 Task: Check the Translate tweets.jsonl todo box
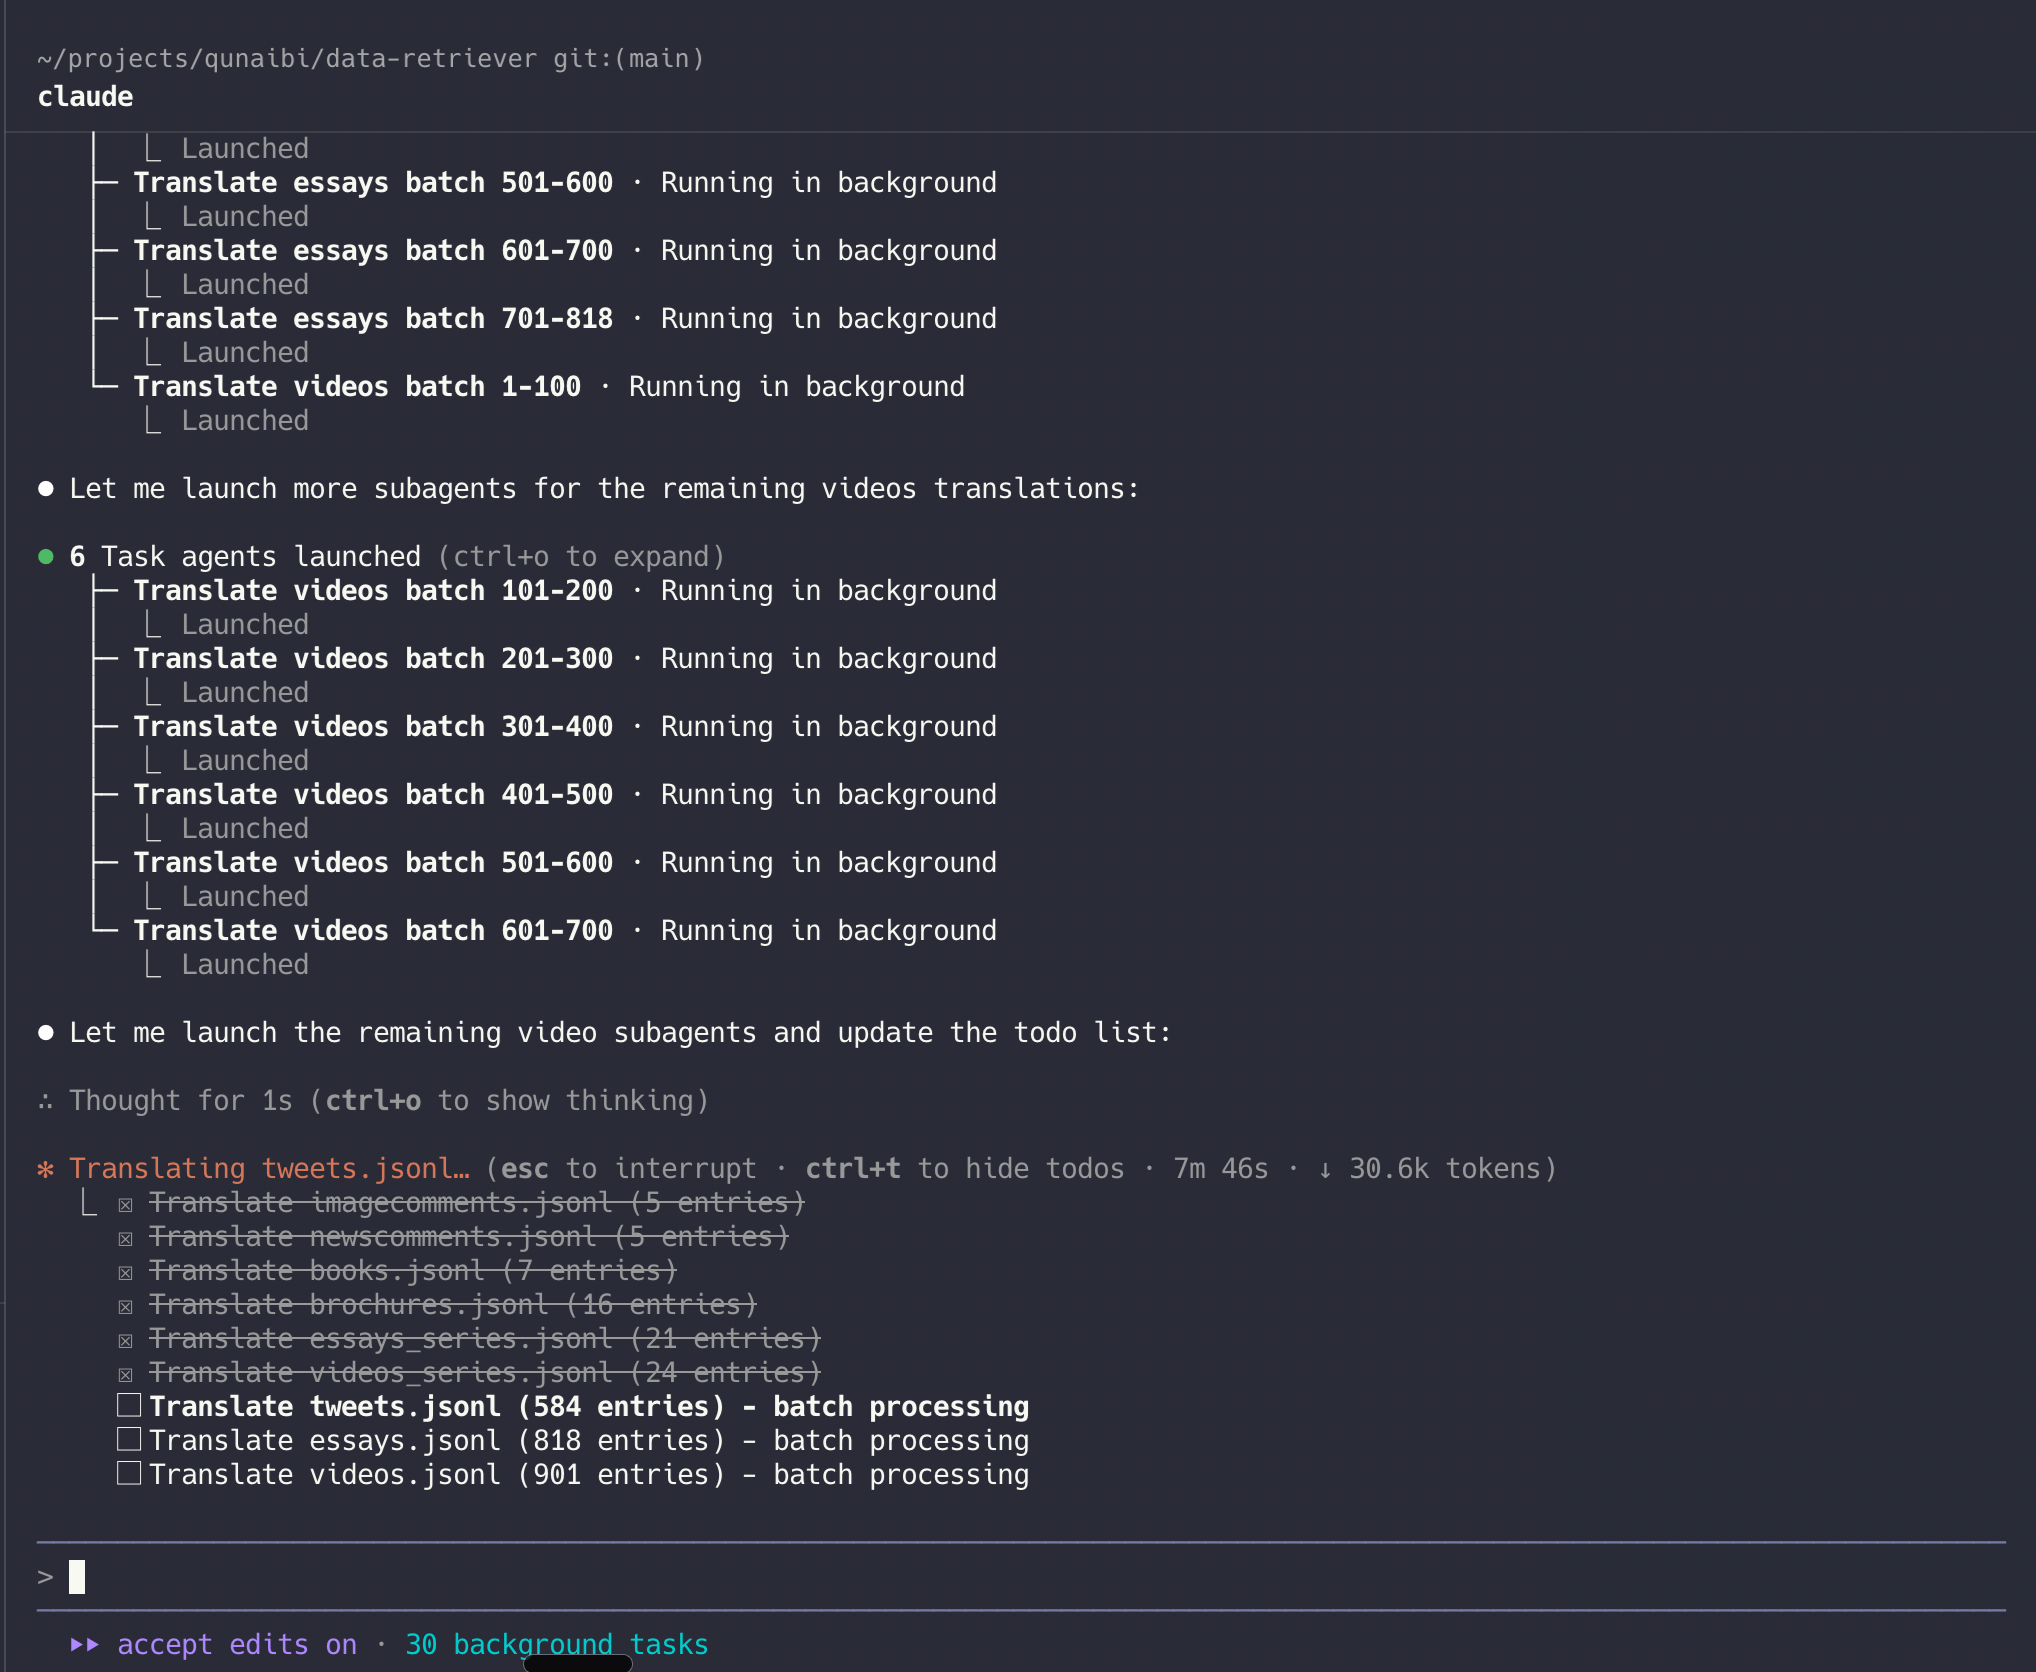pos(129,1406)
